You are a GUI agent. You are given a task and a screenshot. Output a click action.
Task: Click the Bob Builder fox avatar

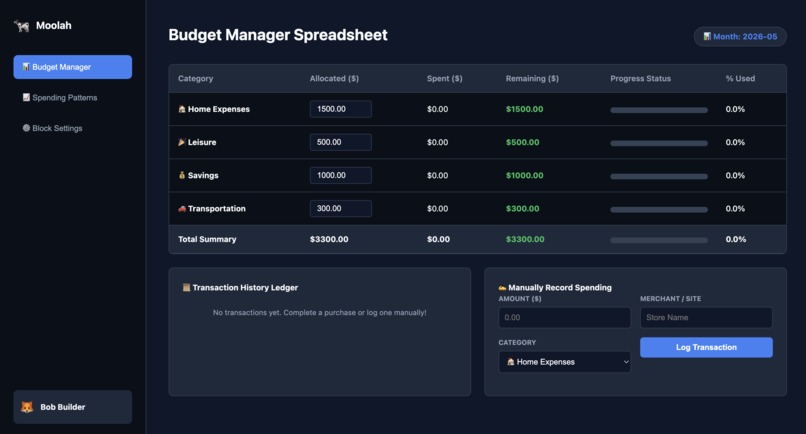pyautogui.click(x=27, y=407)
